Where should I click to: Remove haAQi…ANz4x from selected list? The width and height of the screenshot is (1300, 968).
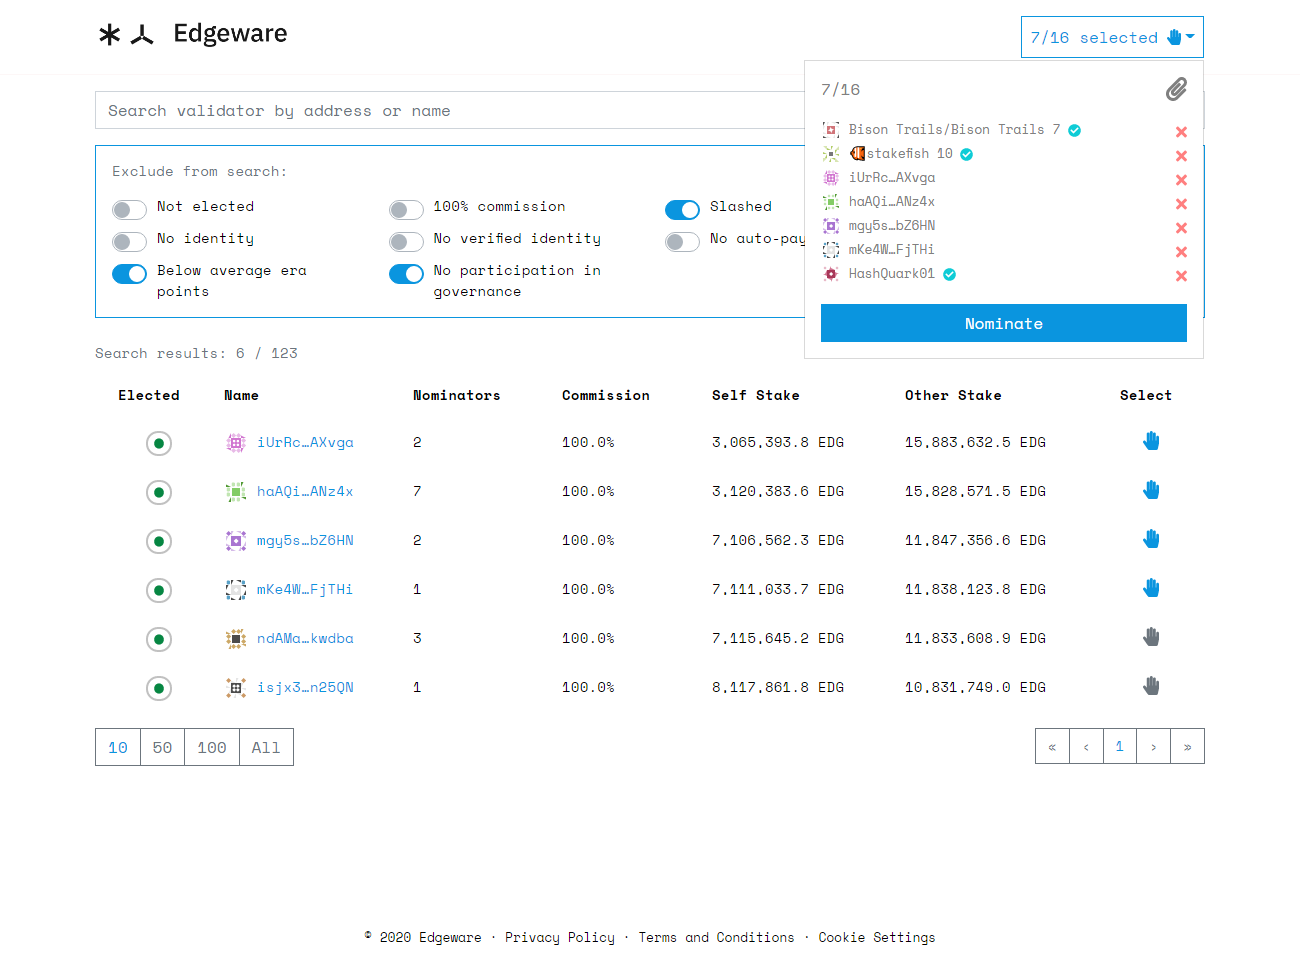tap(1181, 204)
